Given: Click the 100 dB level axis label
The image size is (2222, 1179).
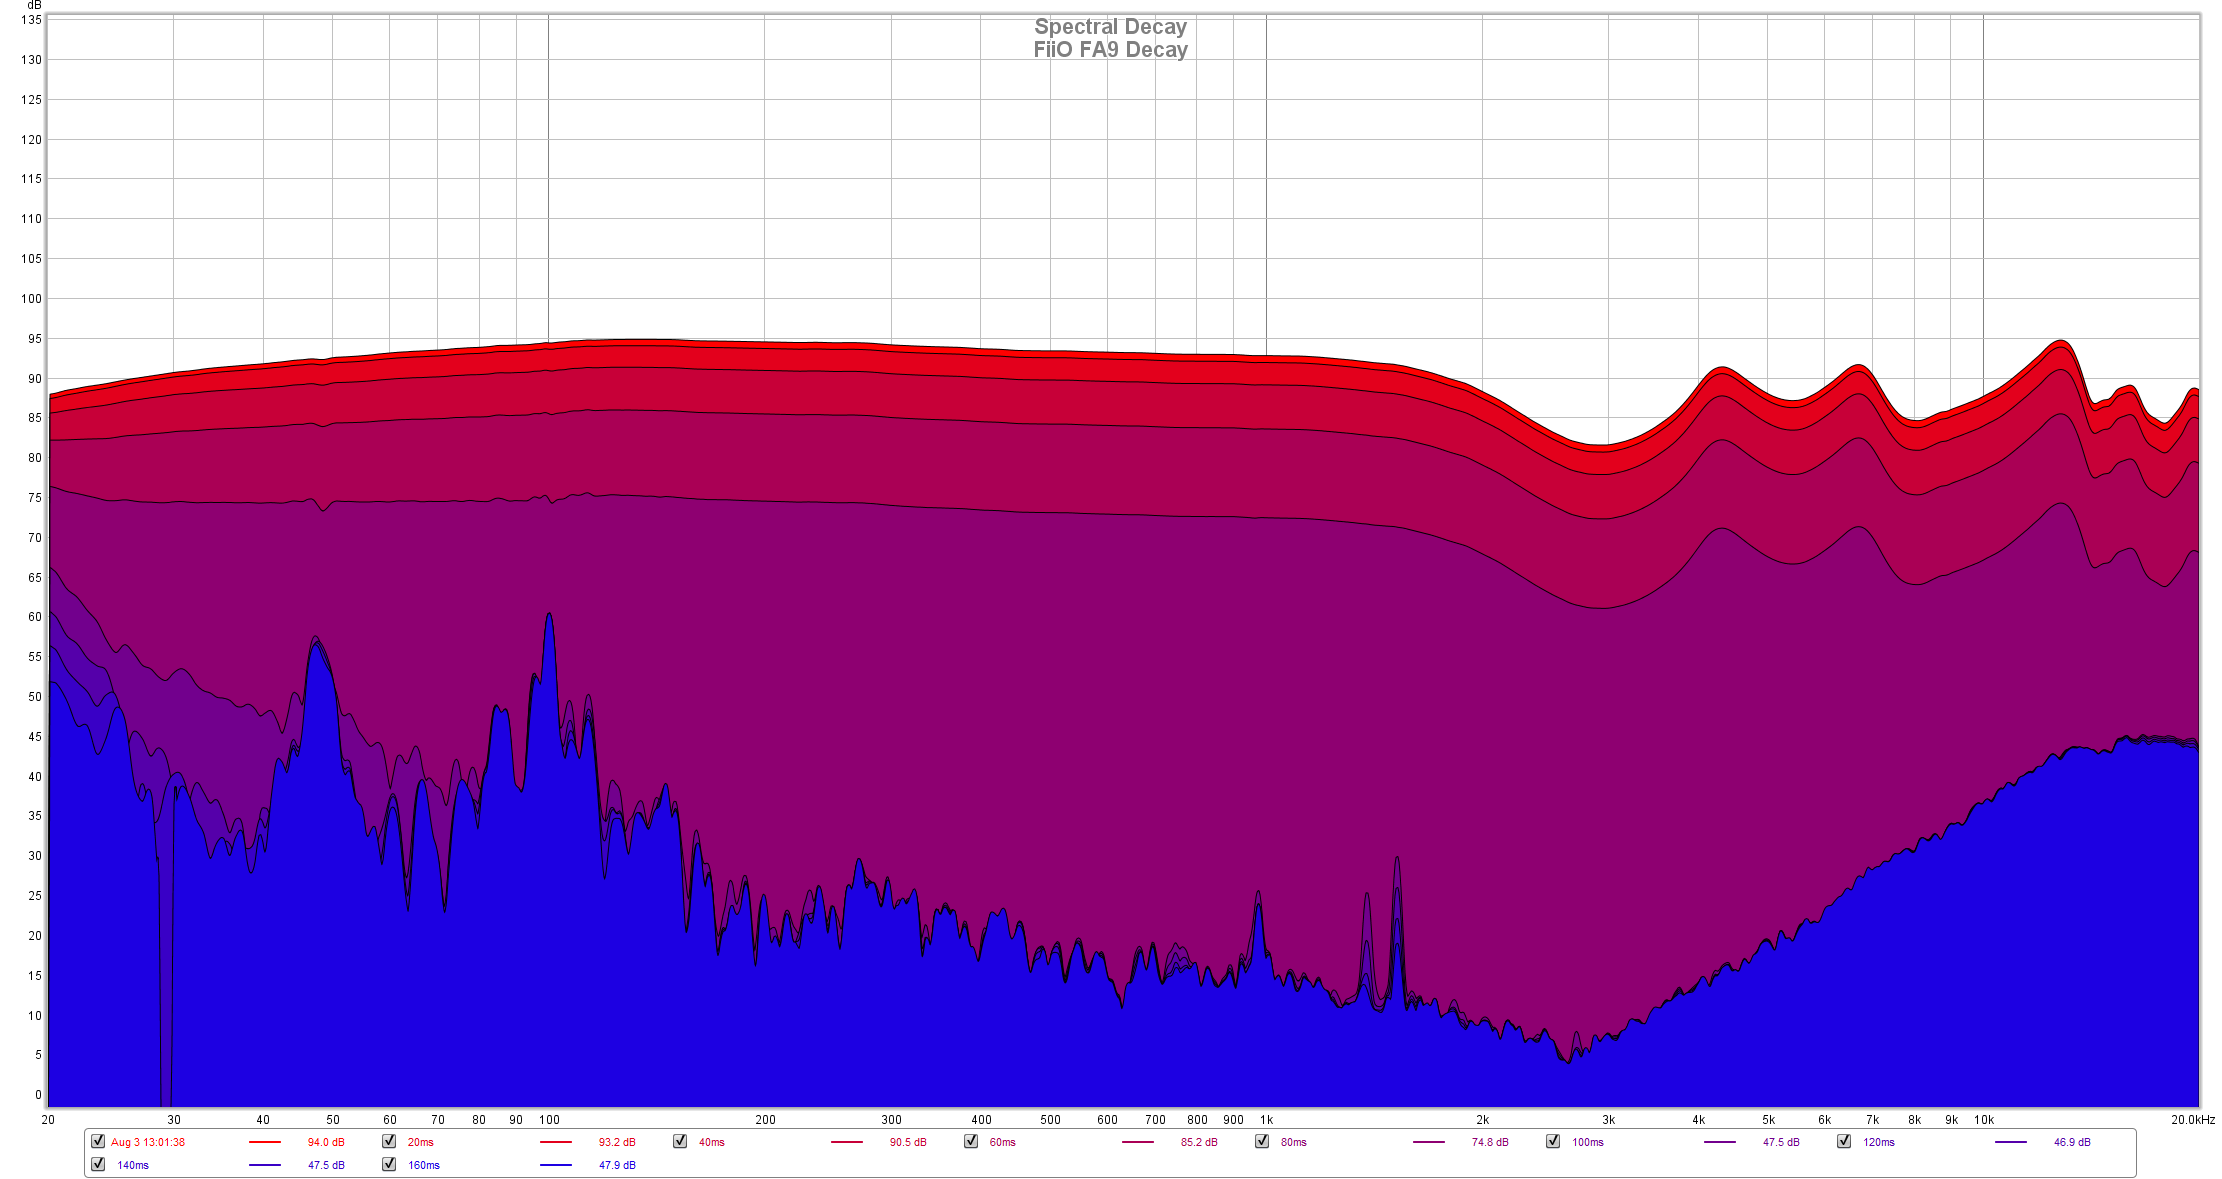Looking at the screenshot, I should (31, 299).
